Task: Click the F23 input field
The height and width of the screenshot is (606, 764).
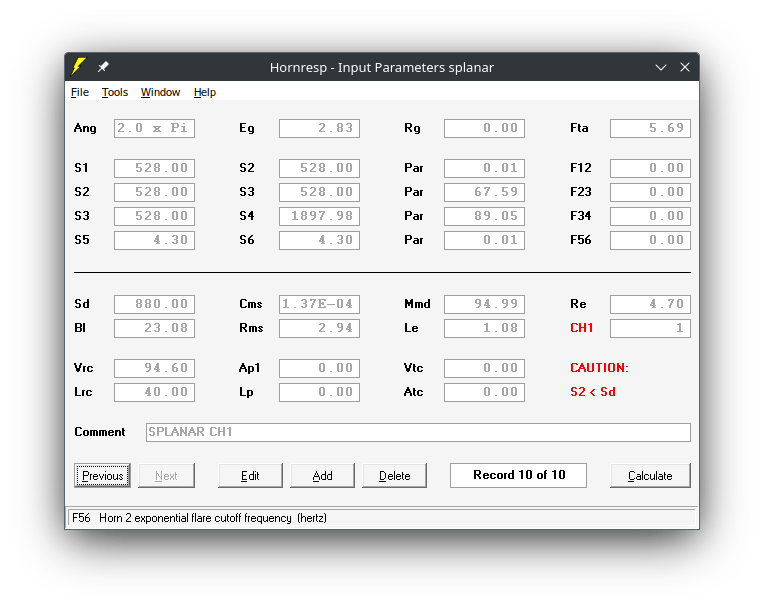Action: coord(650,192)
